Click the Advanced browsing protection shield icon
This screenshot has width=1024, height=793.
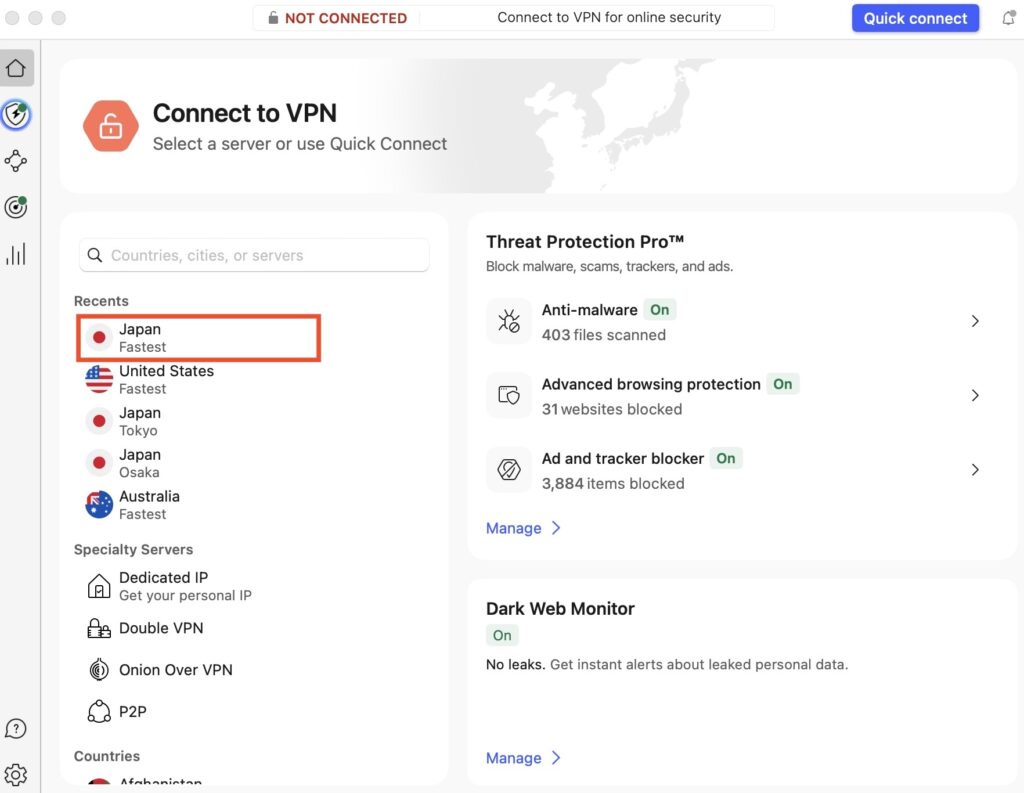509,395
